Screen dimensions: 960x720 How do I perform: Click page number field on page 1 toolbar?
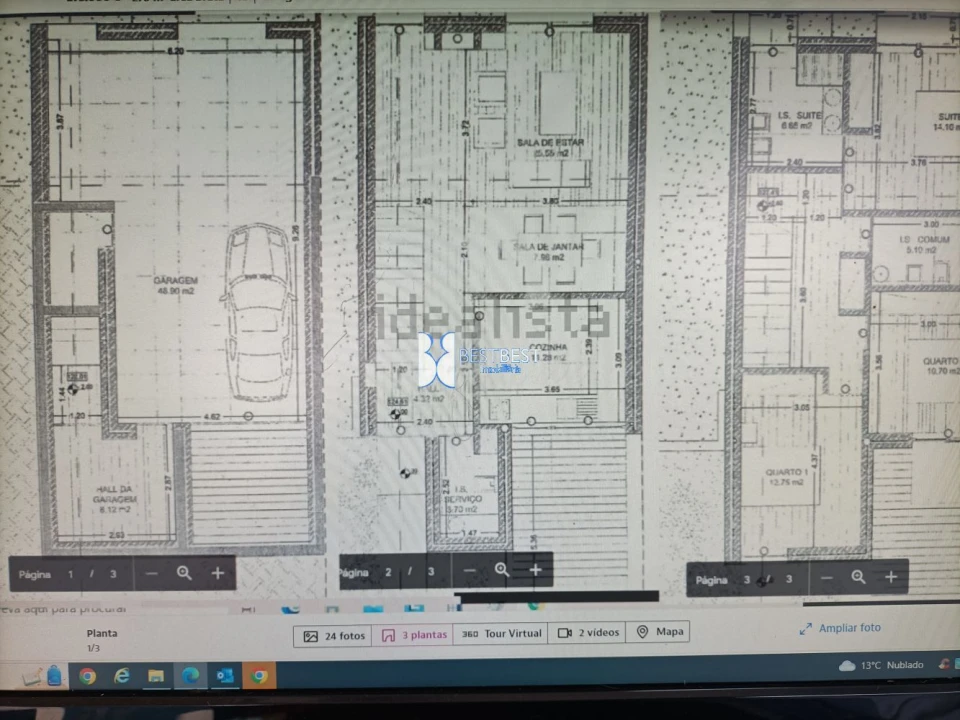71,574
